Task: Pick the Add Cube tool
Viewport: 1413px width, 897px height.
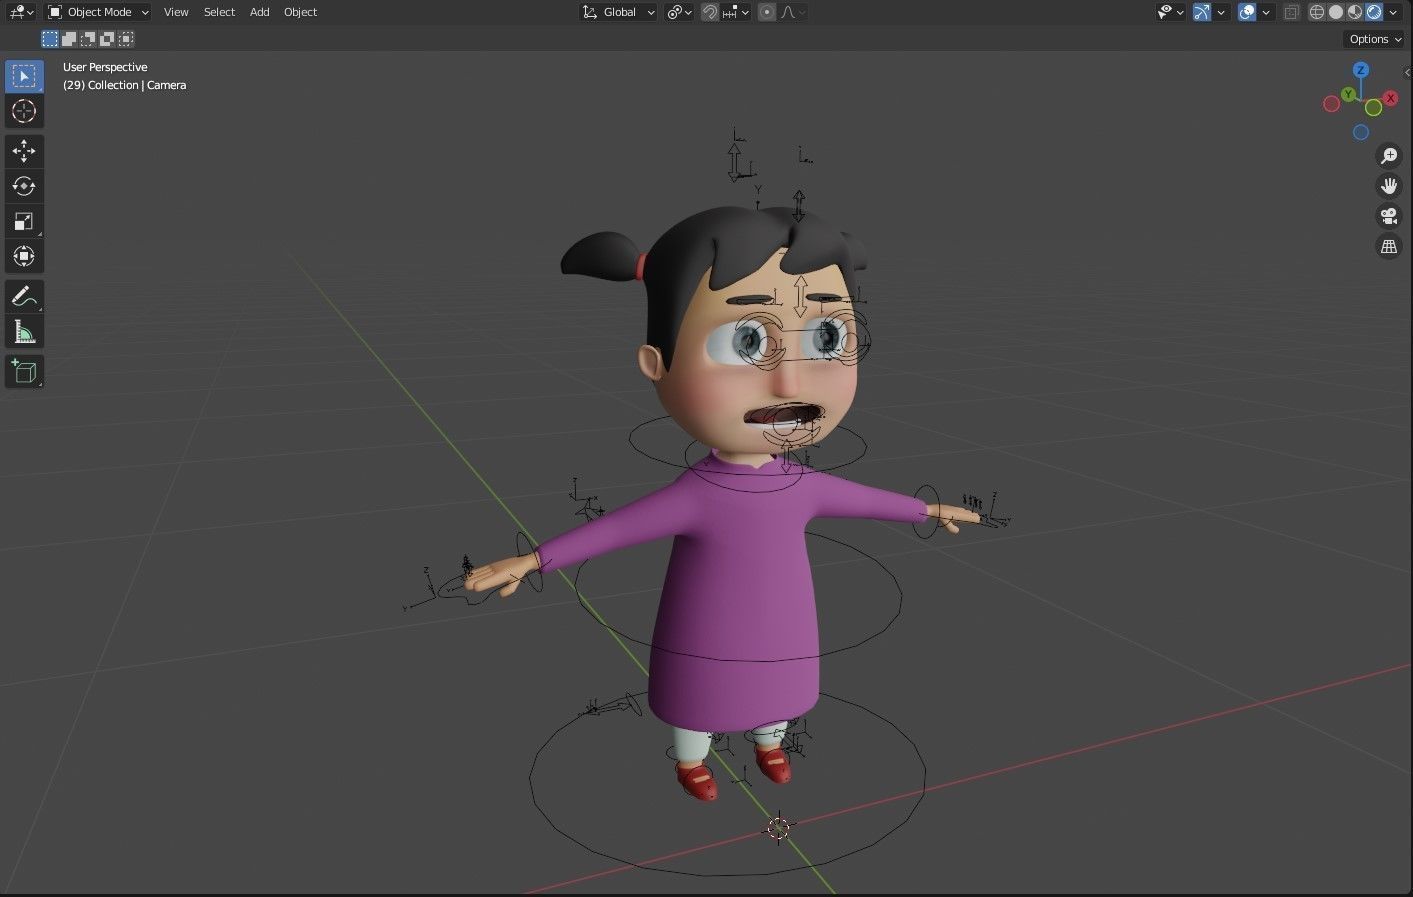Action: (24, 372)
